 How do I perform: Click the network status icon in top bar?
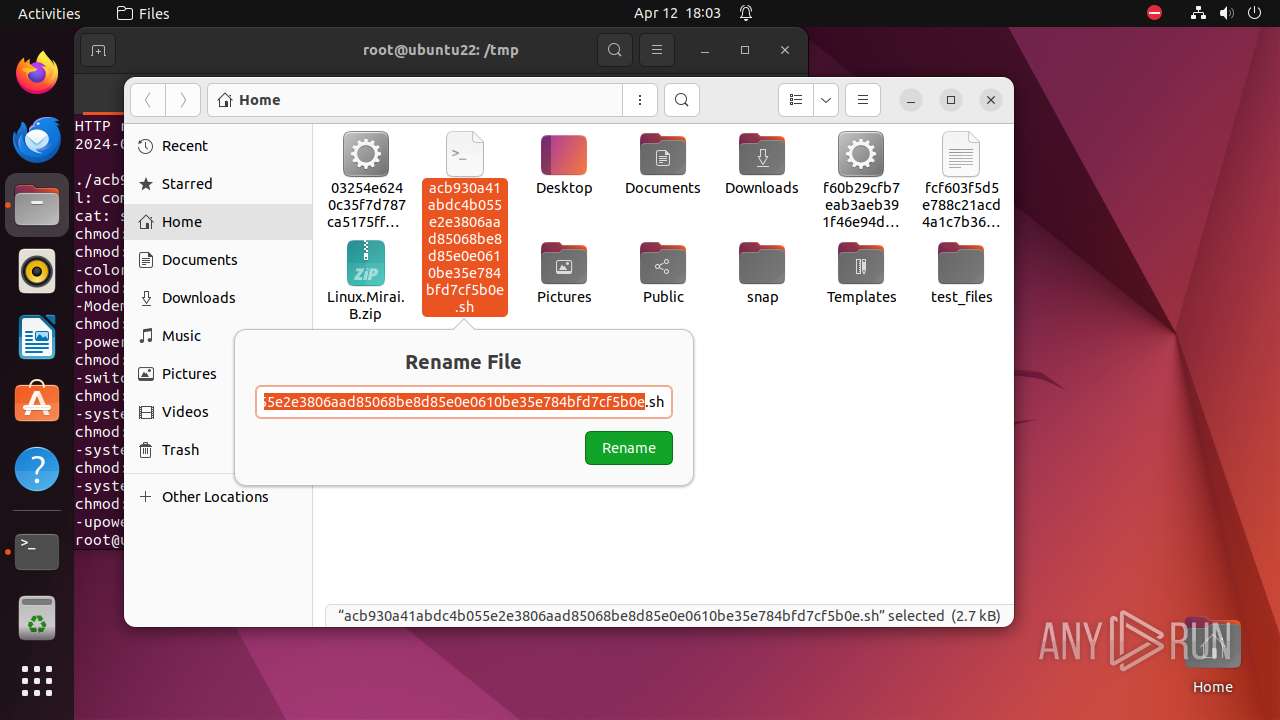pos(1198,13)
